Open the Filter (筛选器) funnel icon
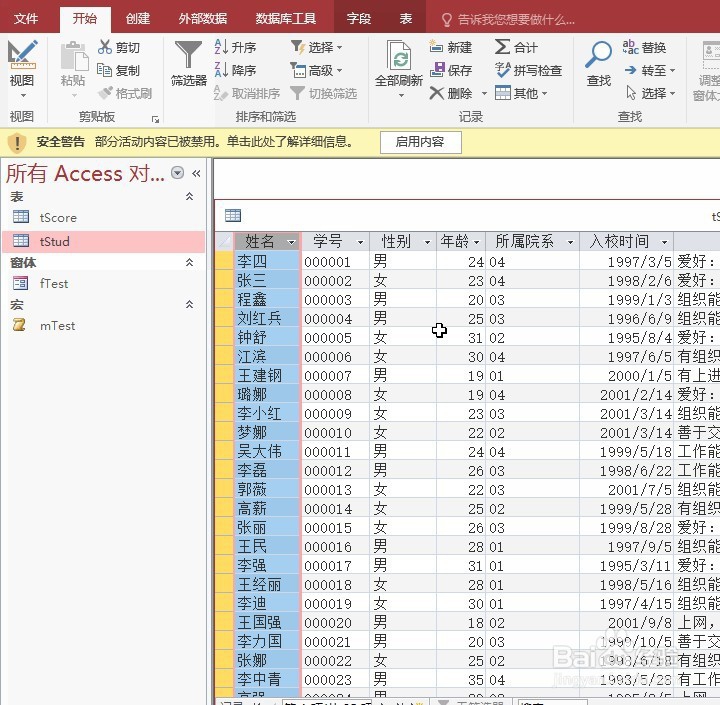 click(188, 54)
